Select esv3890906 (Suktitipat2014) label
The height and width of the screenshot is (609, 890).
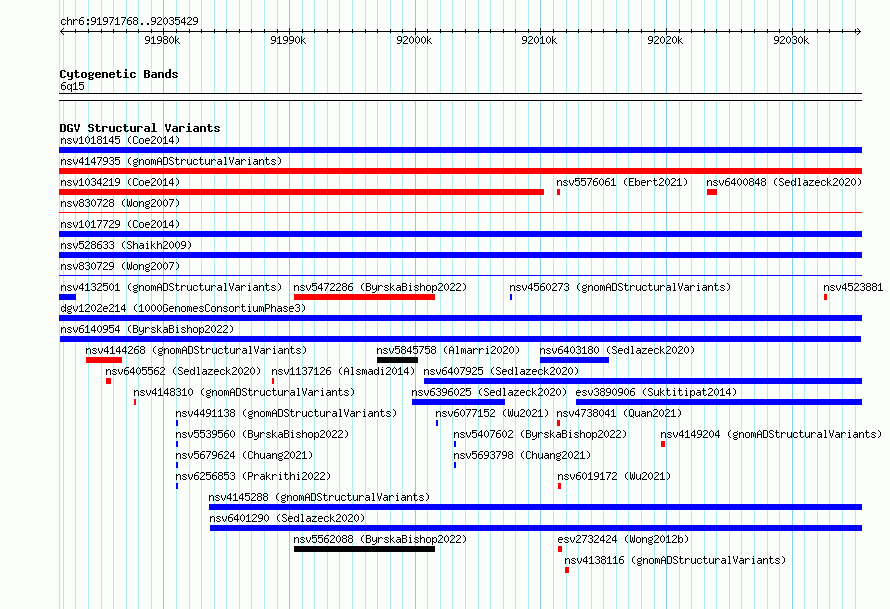tap(656, 392)
